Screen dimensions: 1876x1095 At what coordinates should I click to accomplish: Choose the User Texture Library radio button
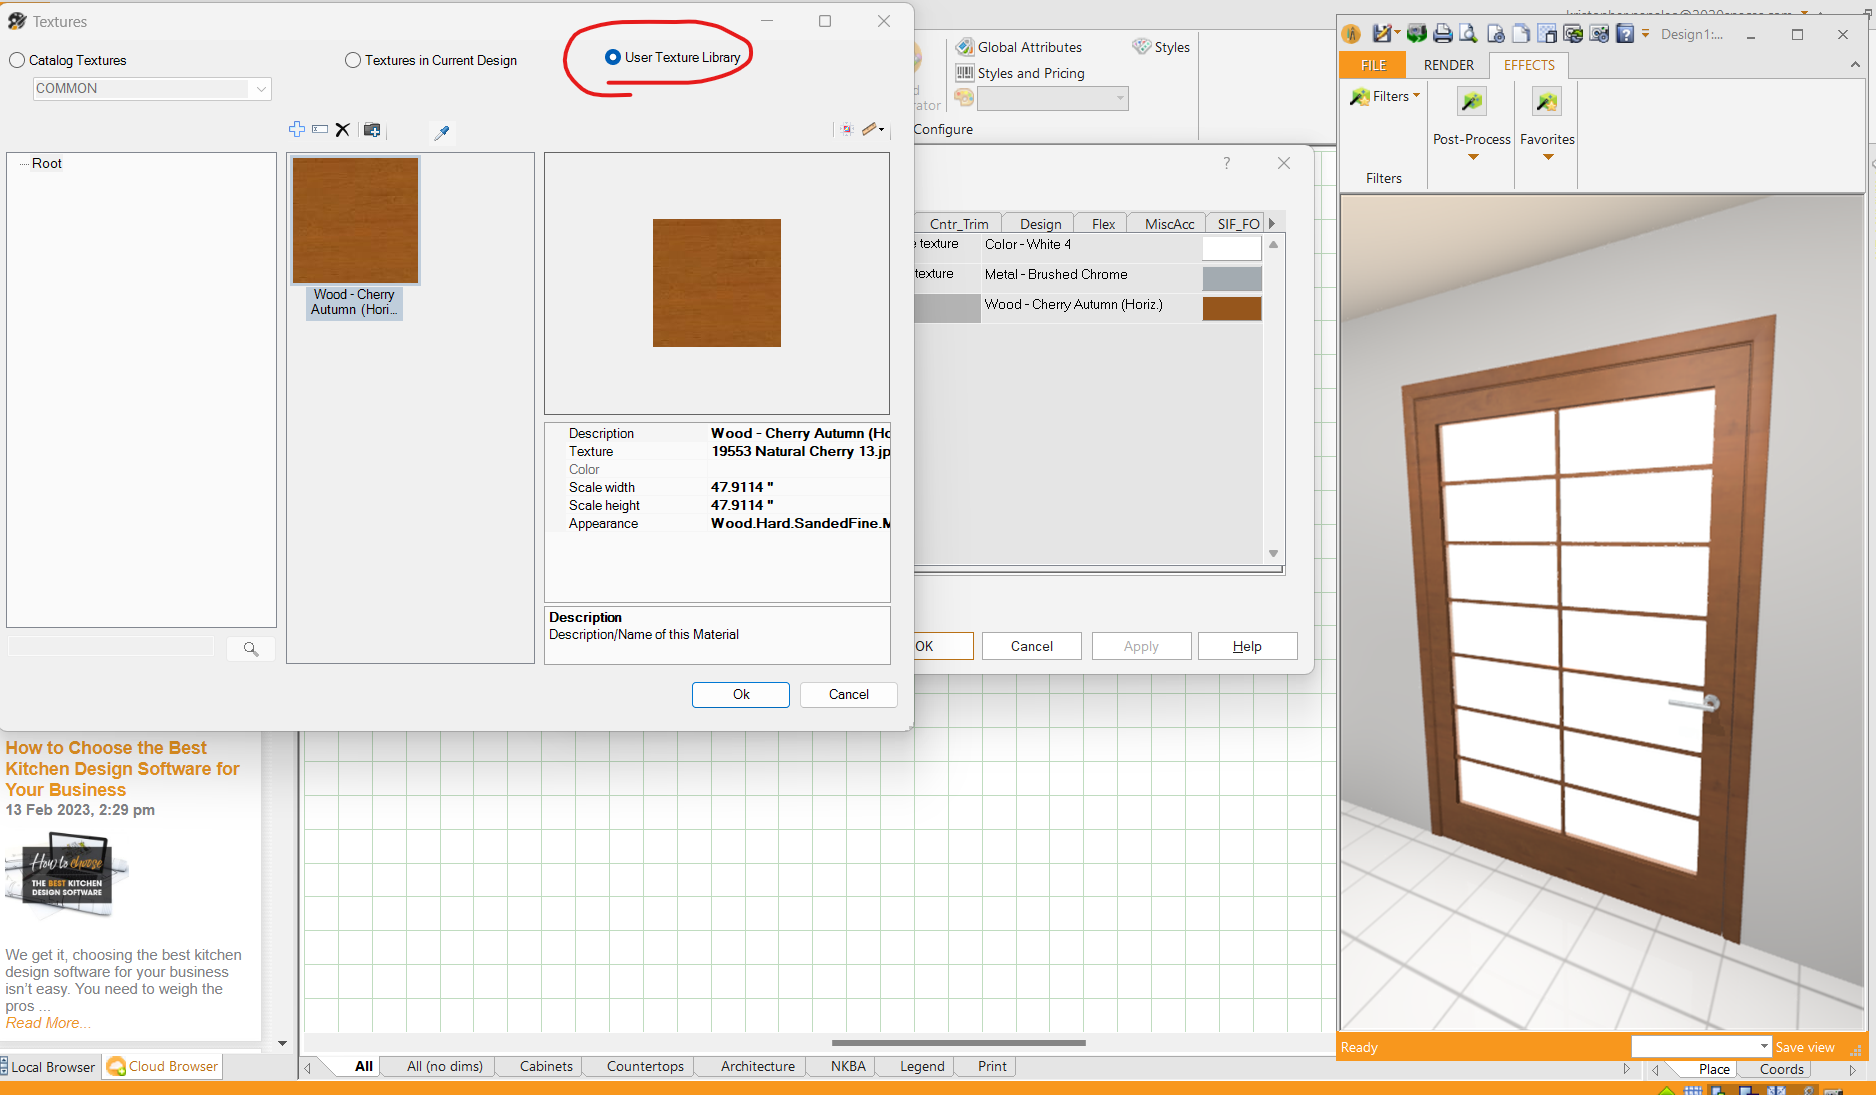(x=613, y=57)
